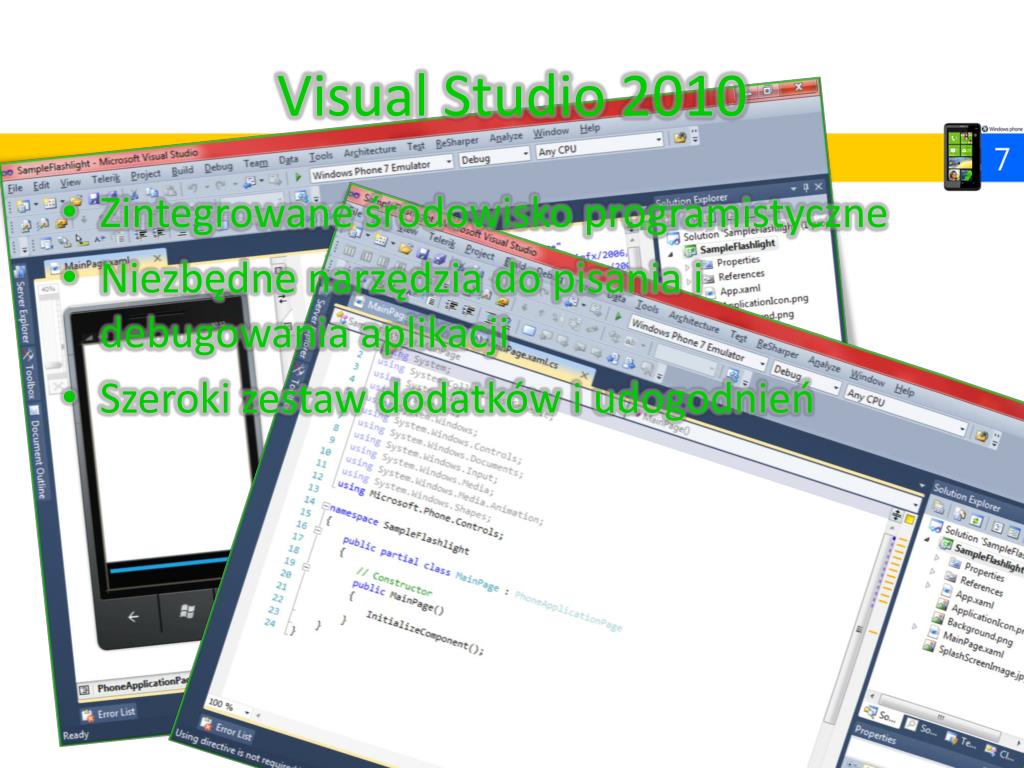Click the phone Windows Start button in designer
1024x768 pixels.
point(187,611)
